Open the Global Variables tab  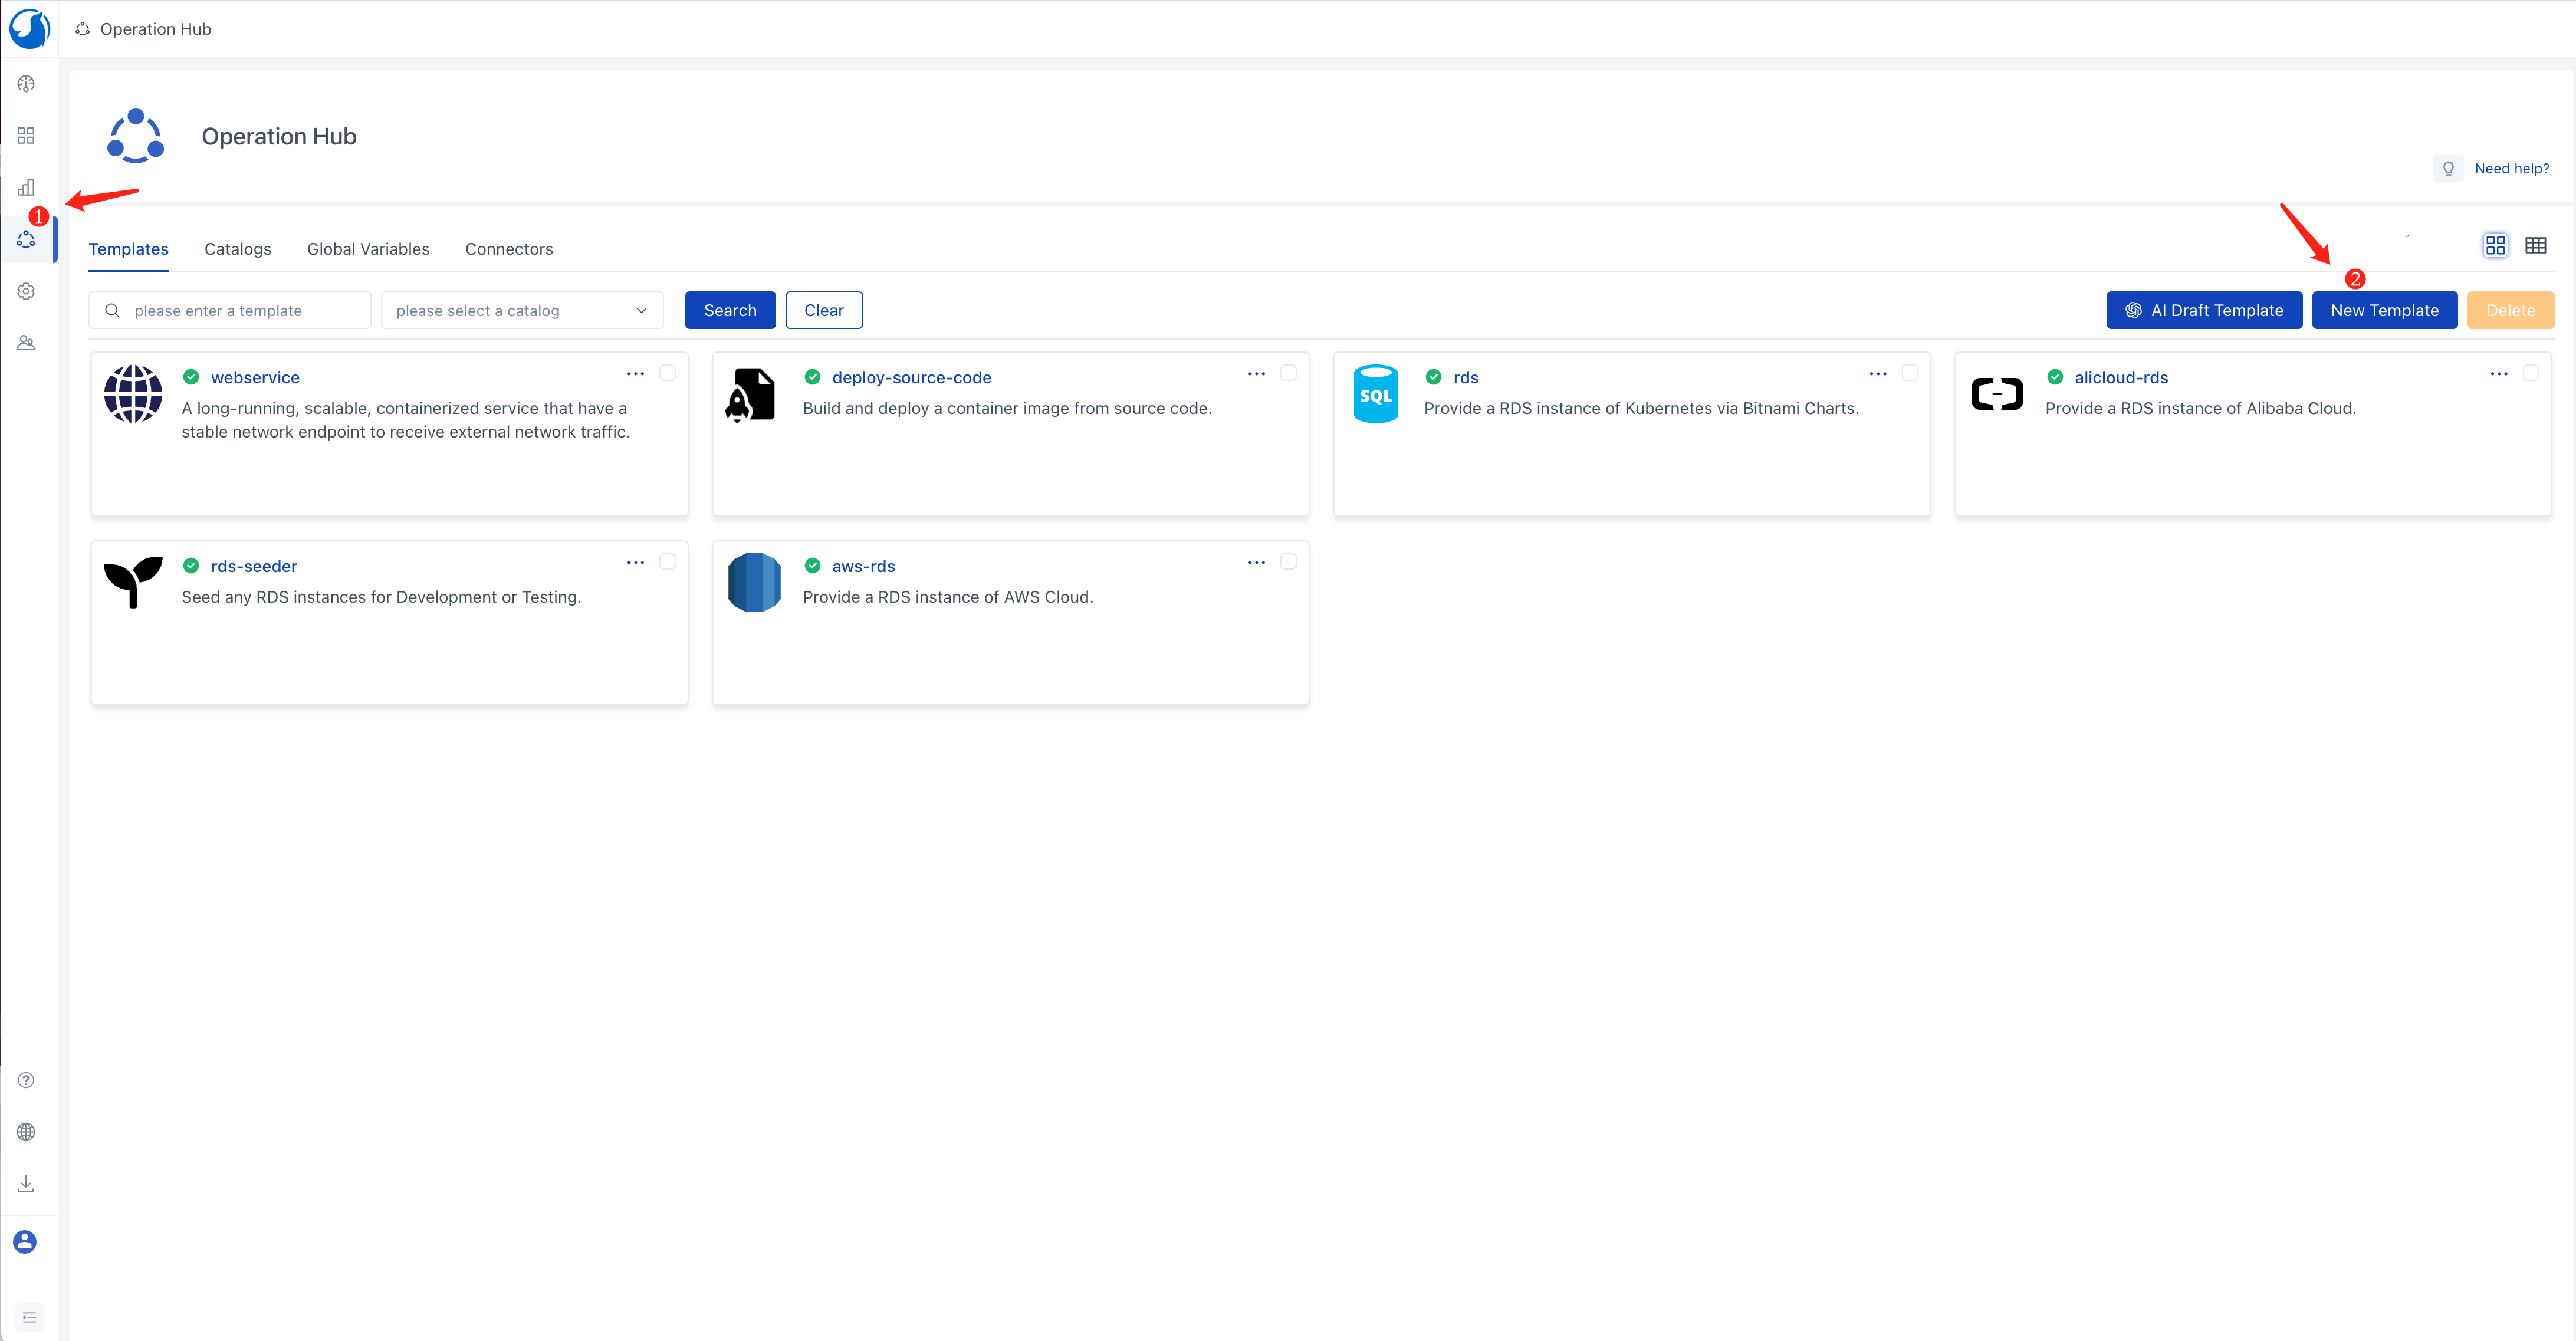367,249
